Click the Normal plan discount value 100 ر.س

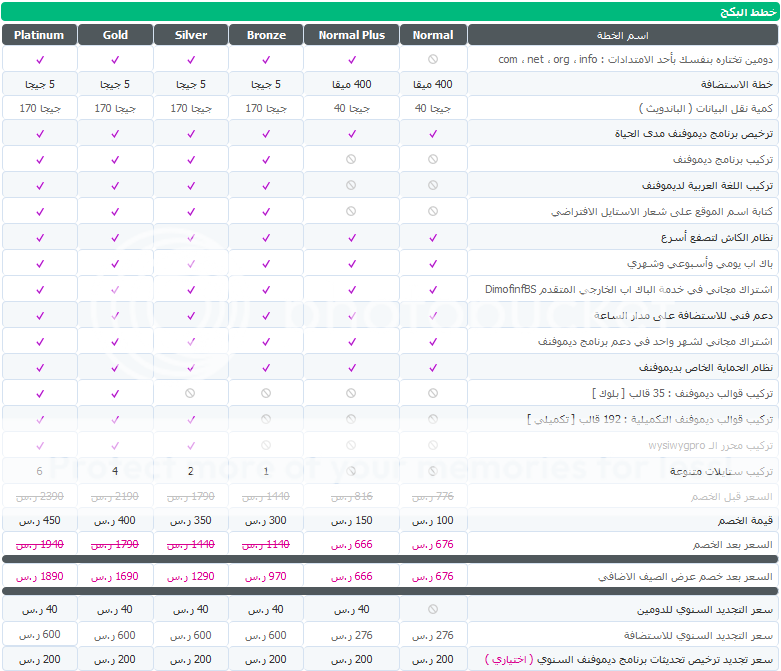433,521
